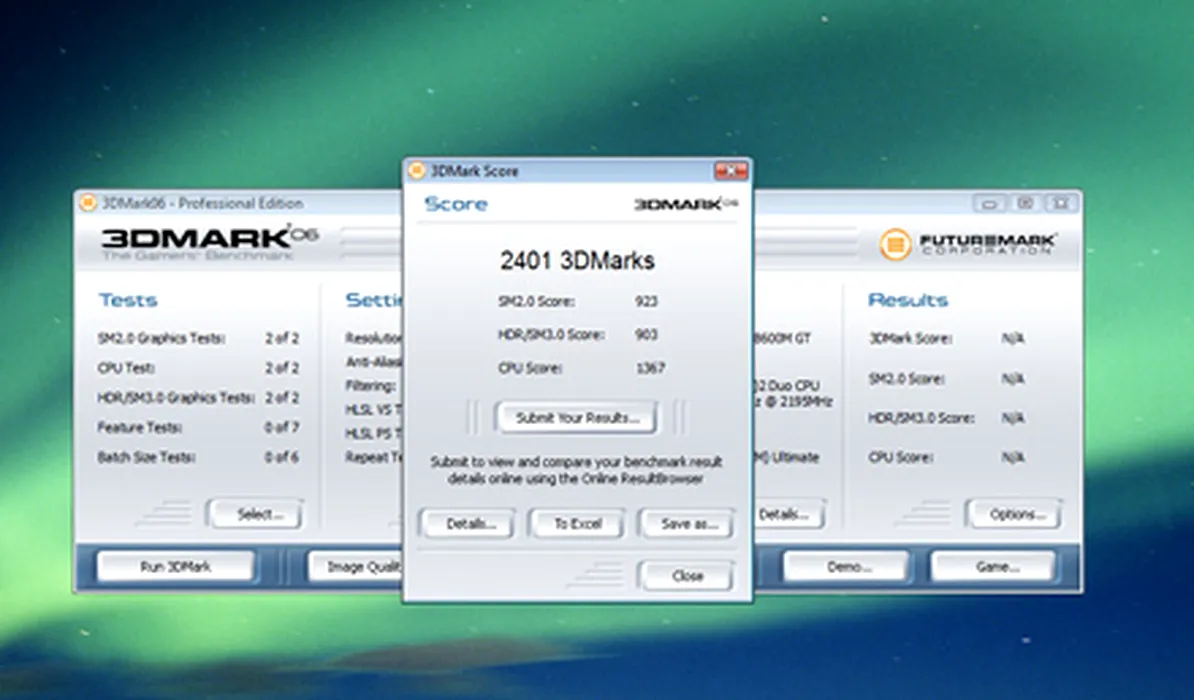The height and width of the screenshot is (700, 1194).
Task: Click Batch Size Tests row label
Action: point(146,457)
